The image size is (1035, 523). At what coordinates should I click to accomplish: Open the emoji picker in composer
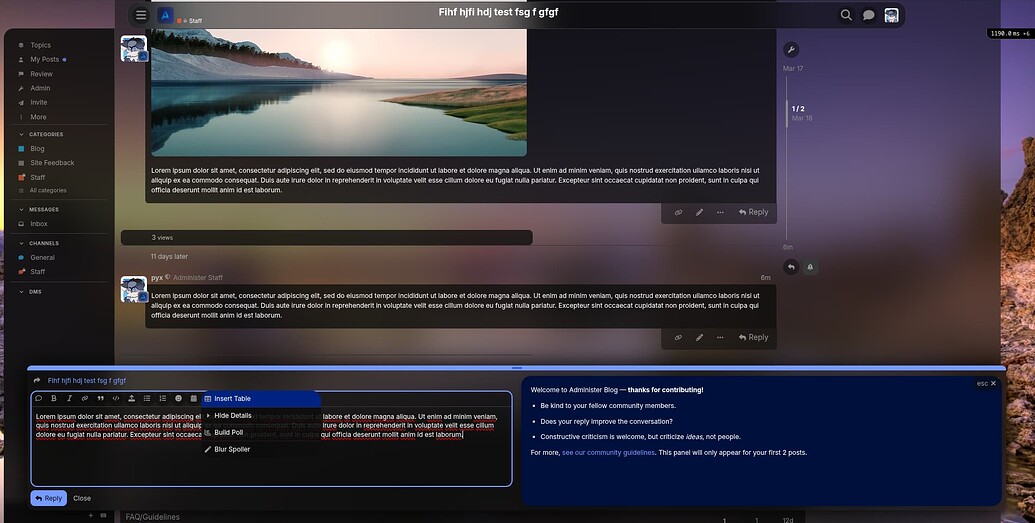[x=178, y=398]
